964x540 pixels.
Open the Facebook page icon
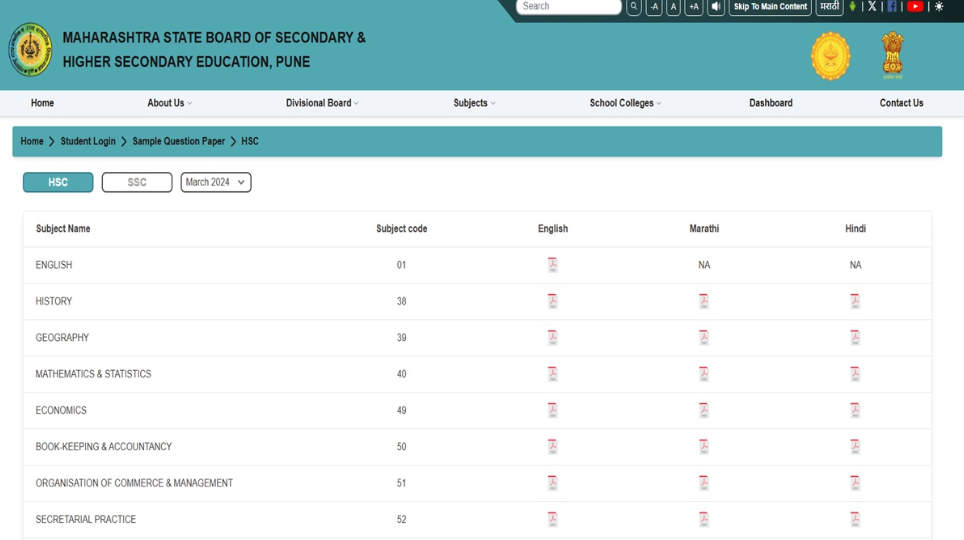point(891,7)
